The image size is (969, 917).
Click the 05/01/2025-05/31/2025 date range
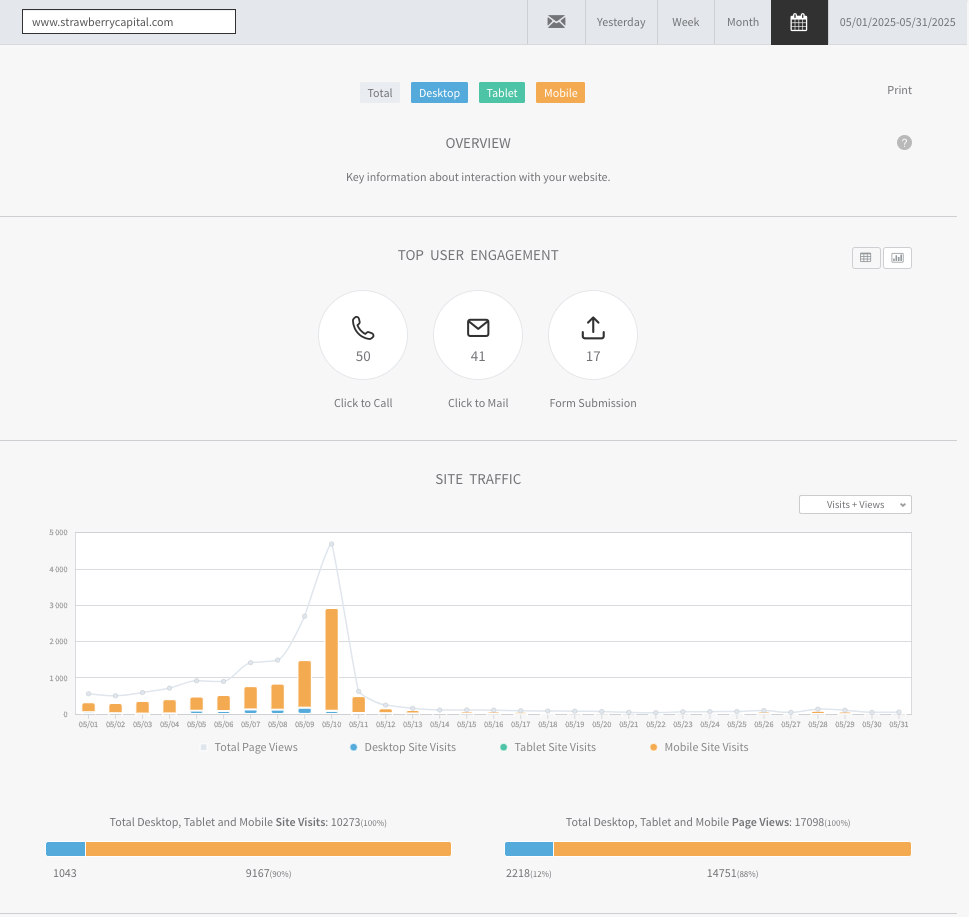click(897, 22)
